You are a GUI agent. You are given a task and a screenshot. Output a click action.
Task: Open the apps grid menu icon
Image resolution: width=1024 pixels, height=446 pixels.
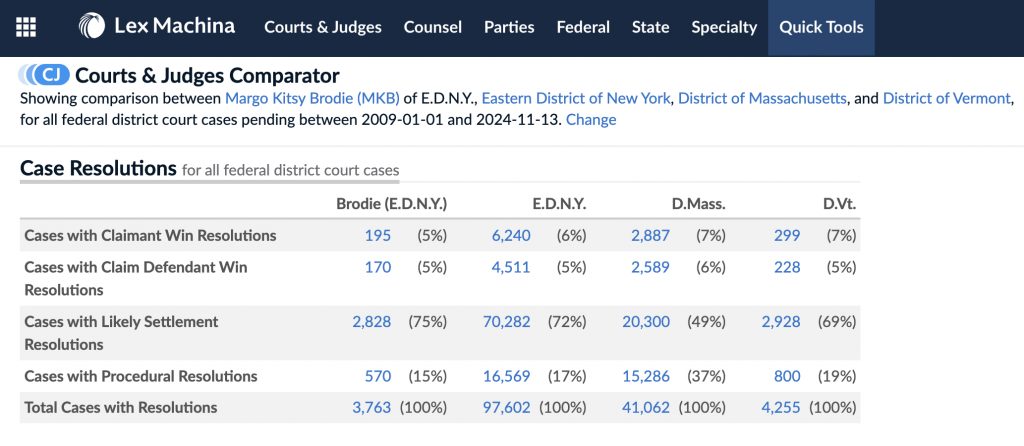[26, 27]
